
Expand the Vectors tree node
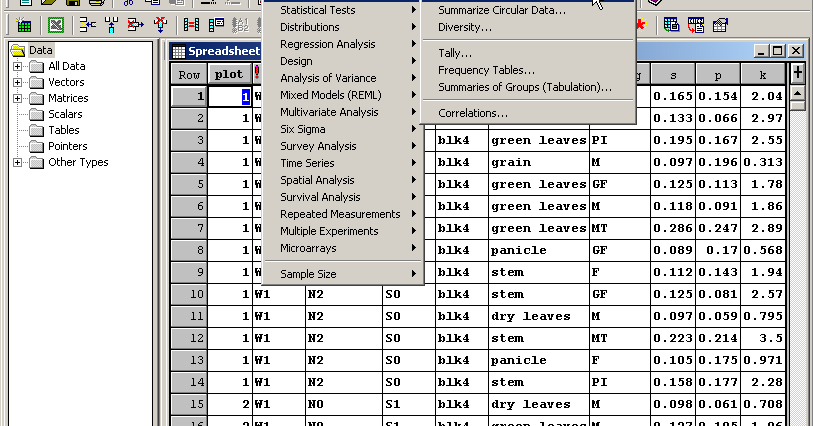tap(18, 82)
